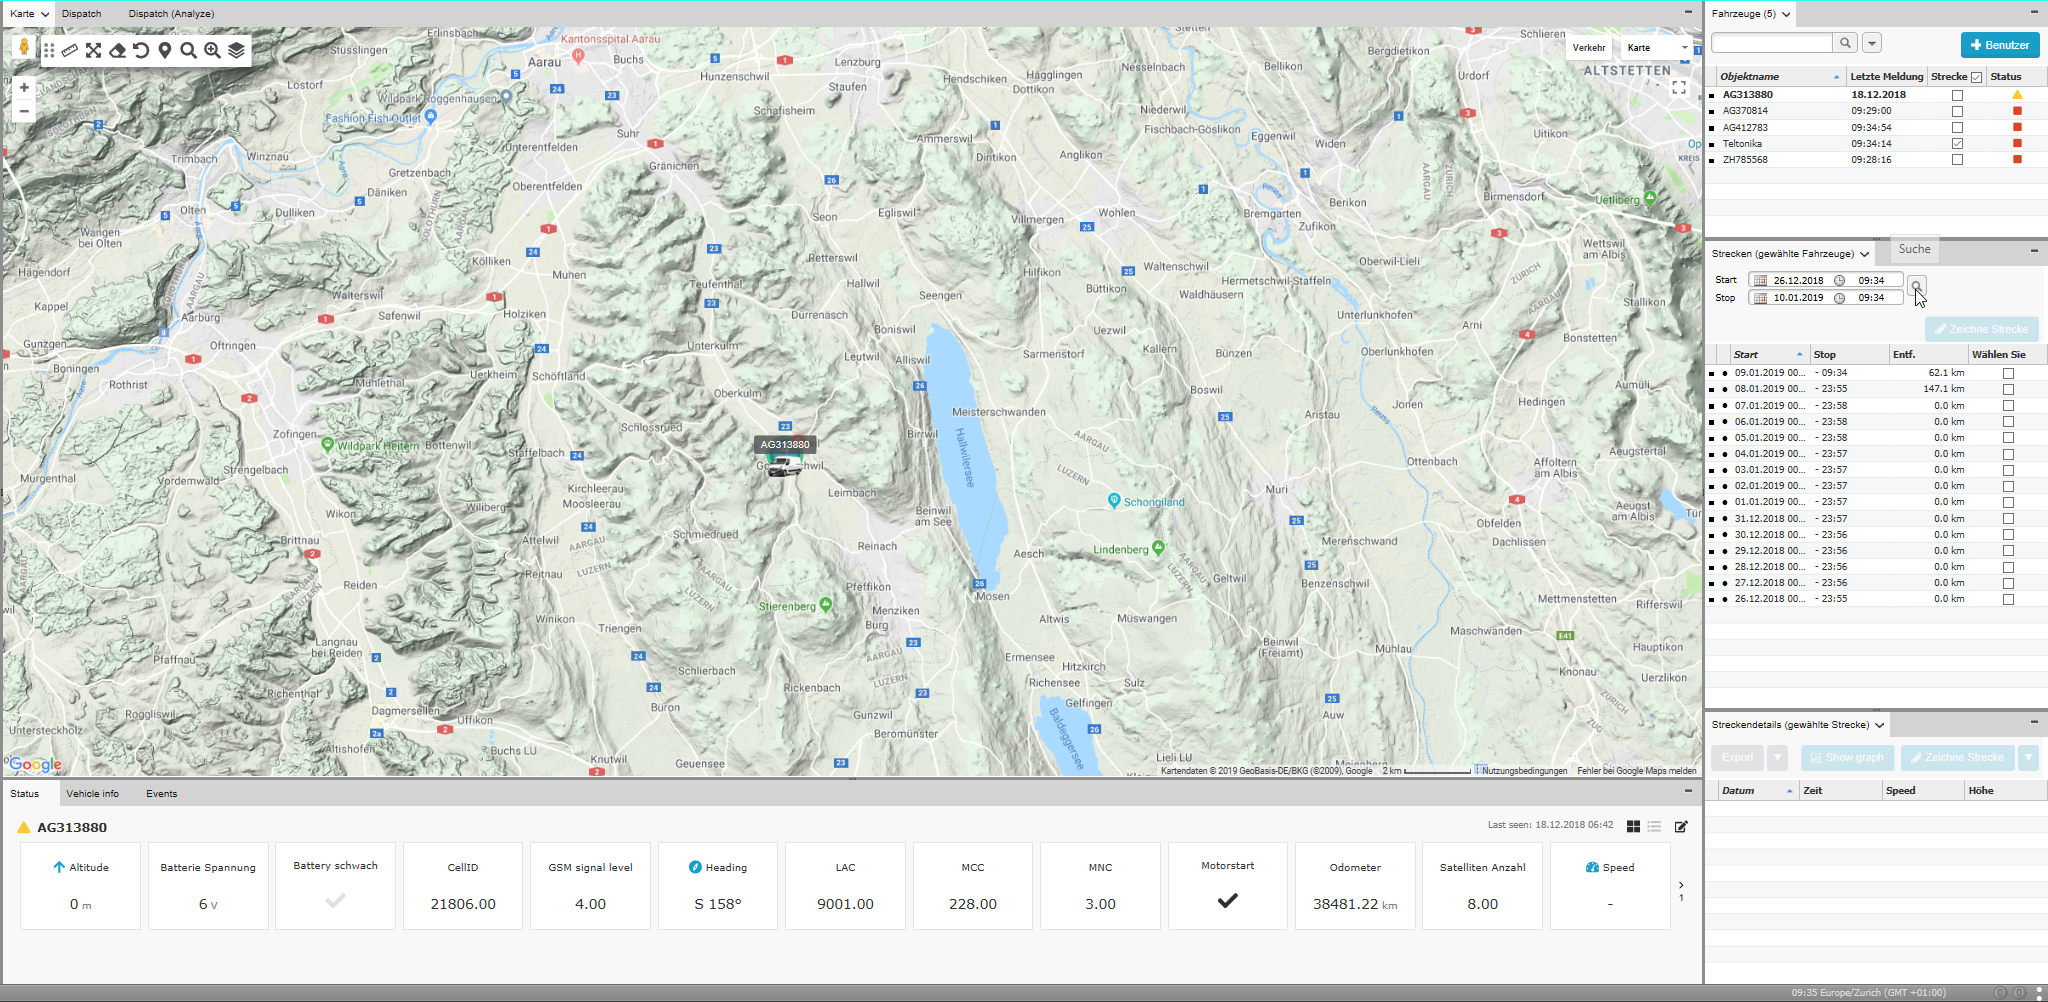
Task: Switch status panel to list view
Action: click(x=1654, y=826)
